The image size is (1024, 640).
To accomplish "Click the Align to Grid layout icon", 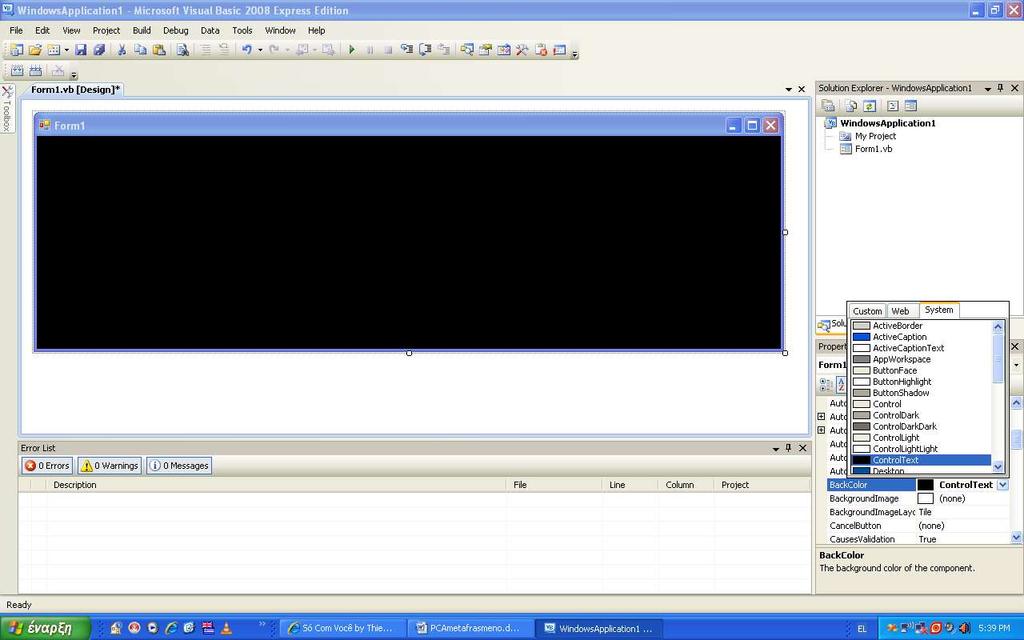I will (17, 71).
